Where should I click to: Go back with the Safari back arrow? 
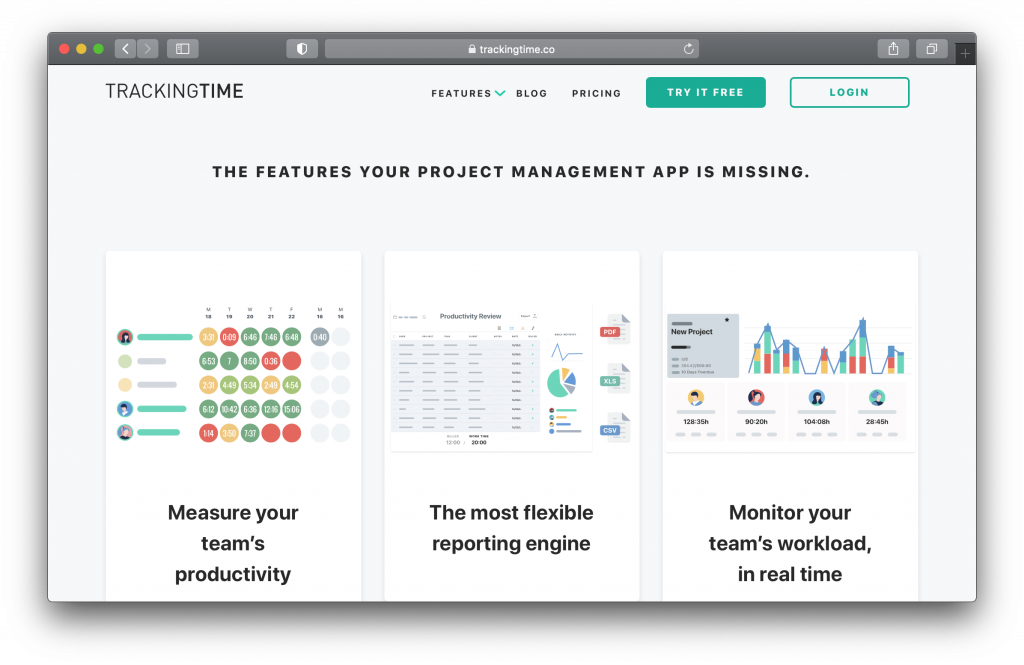pyautogui.click(x=125, y=49)
